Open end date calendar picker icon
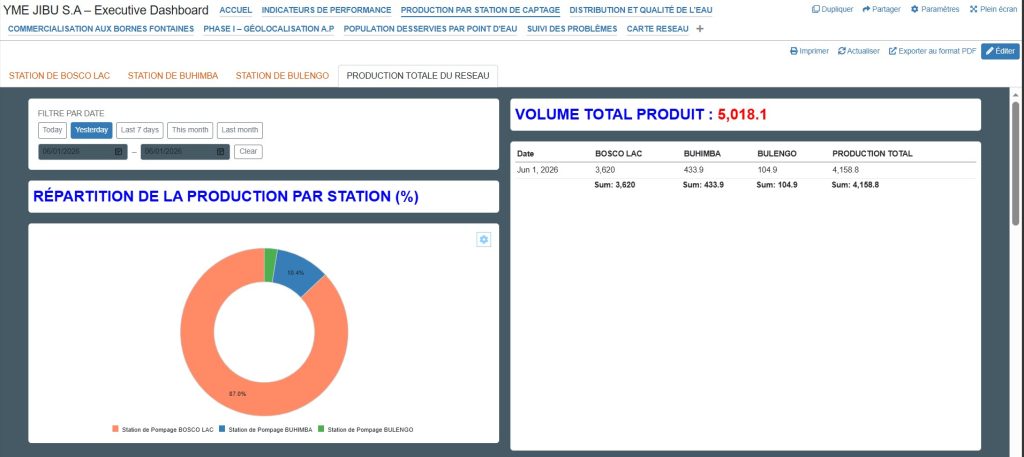The image size is (1024, 457). point(221,151)
